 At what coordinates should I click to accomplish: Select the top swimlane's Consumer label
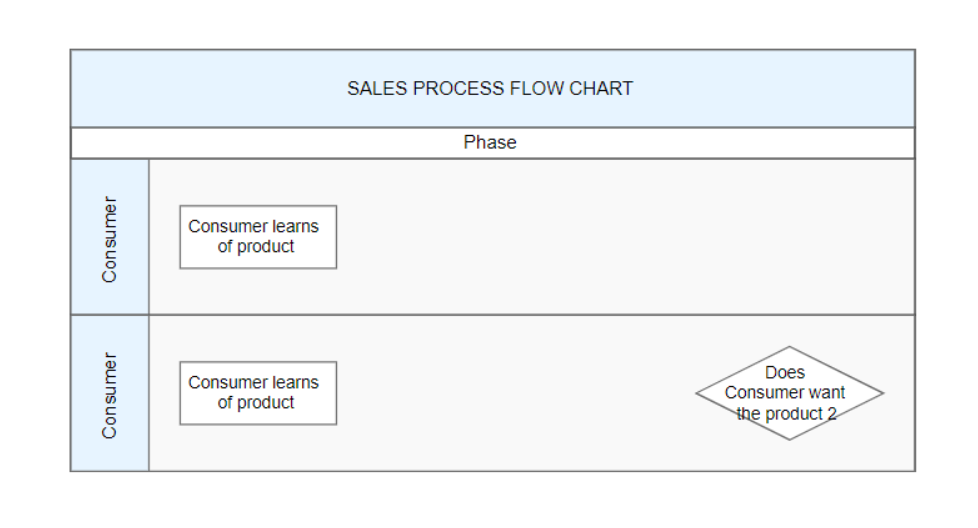coord(109,238)
